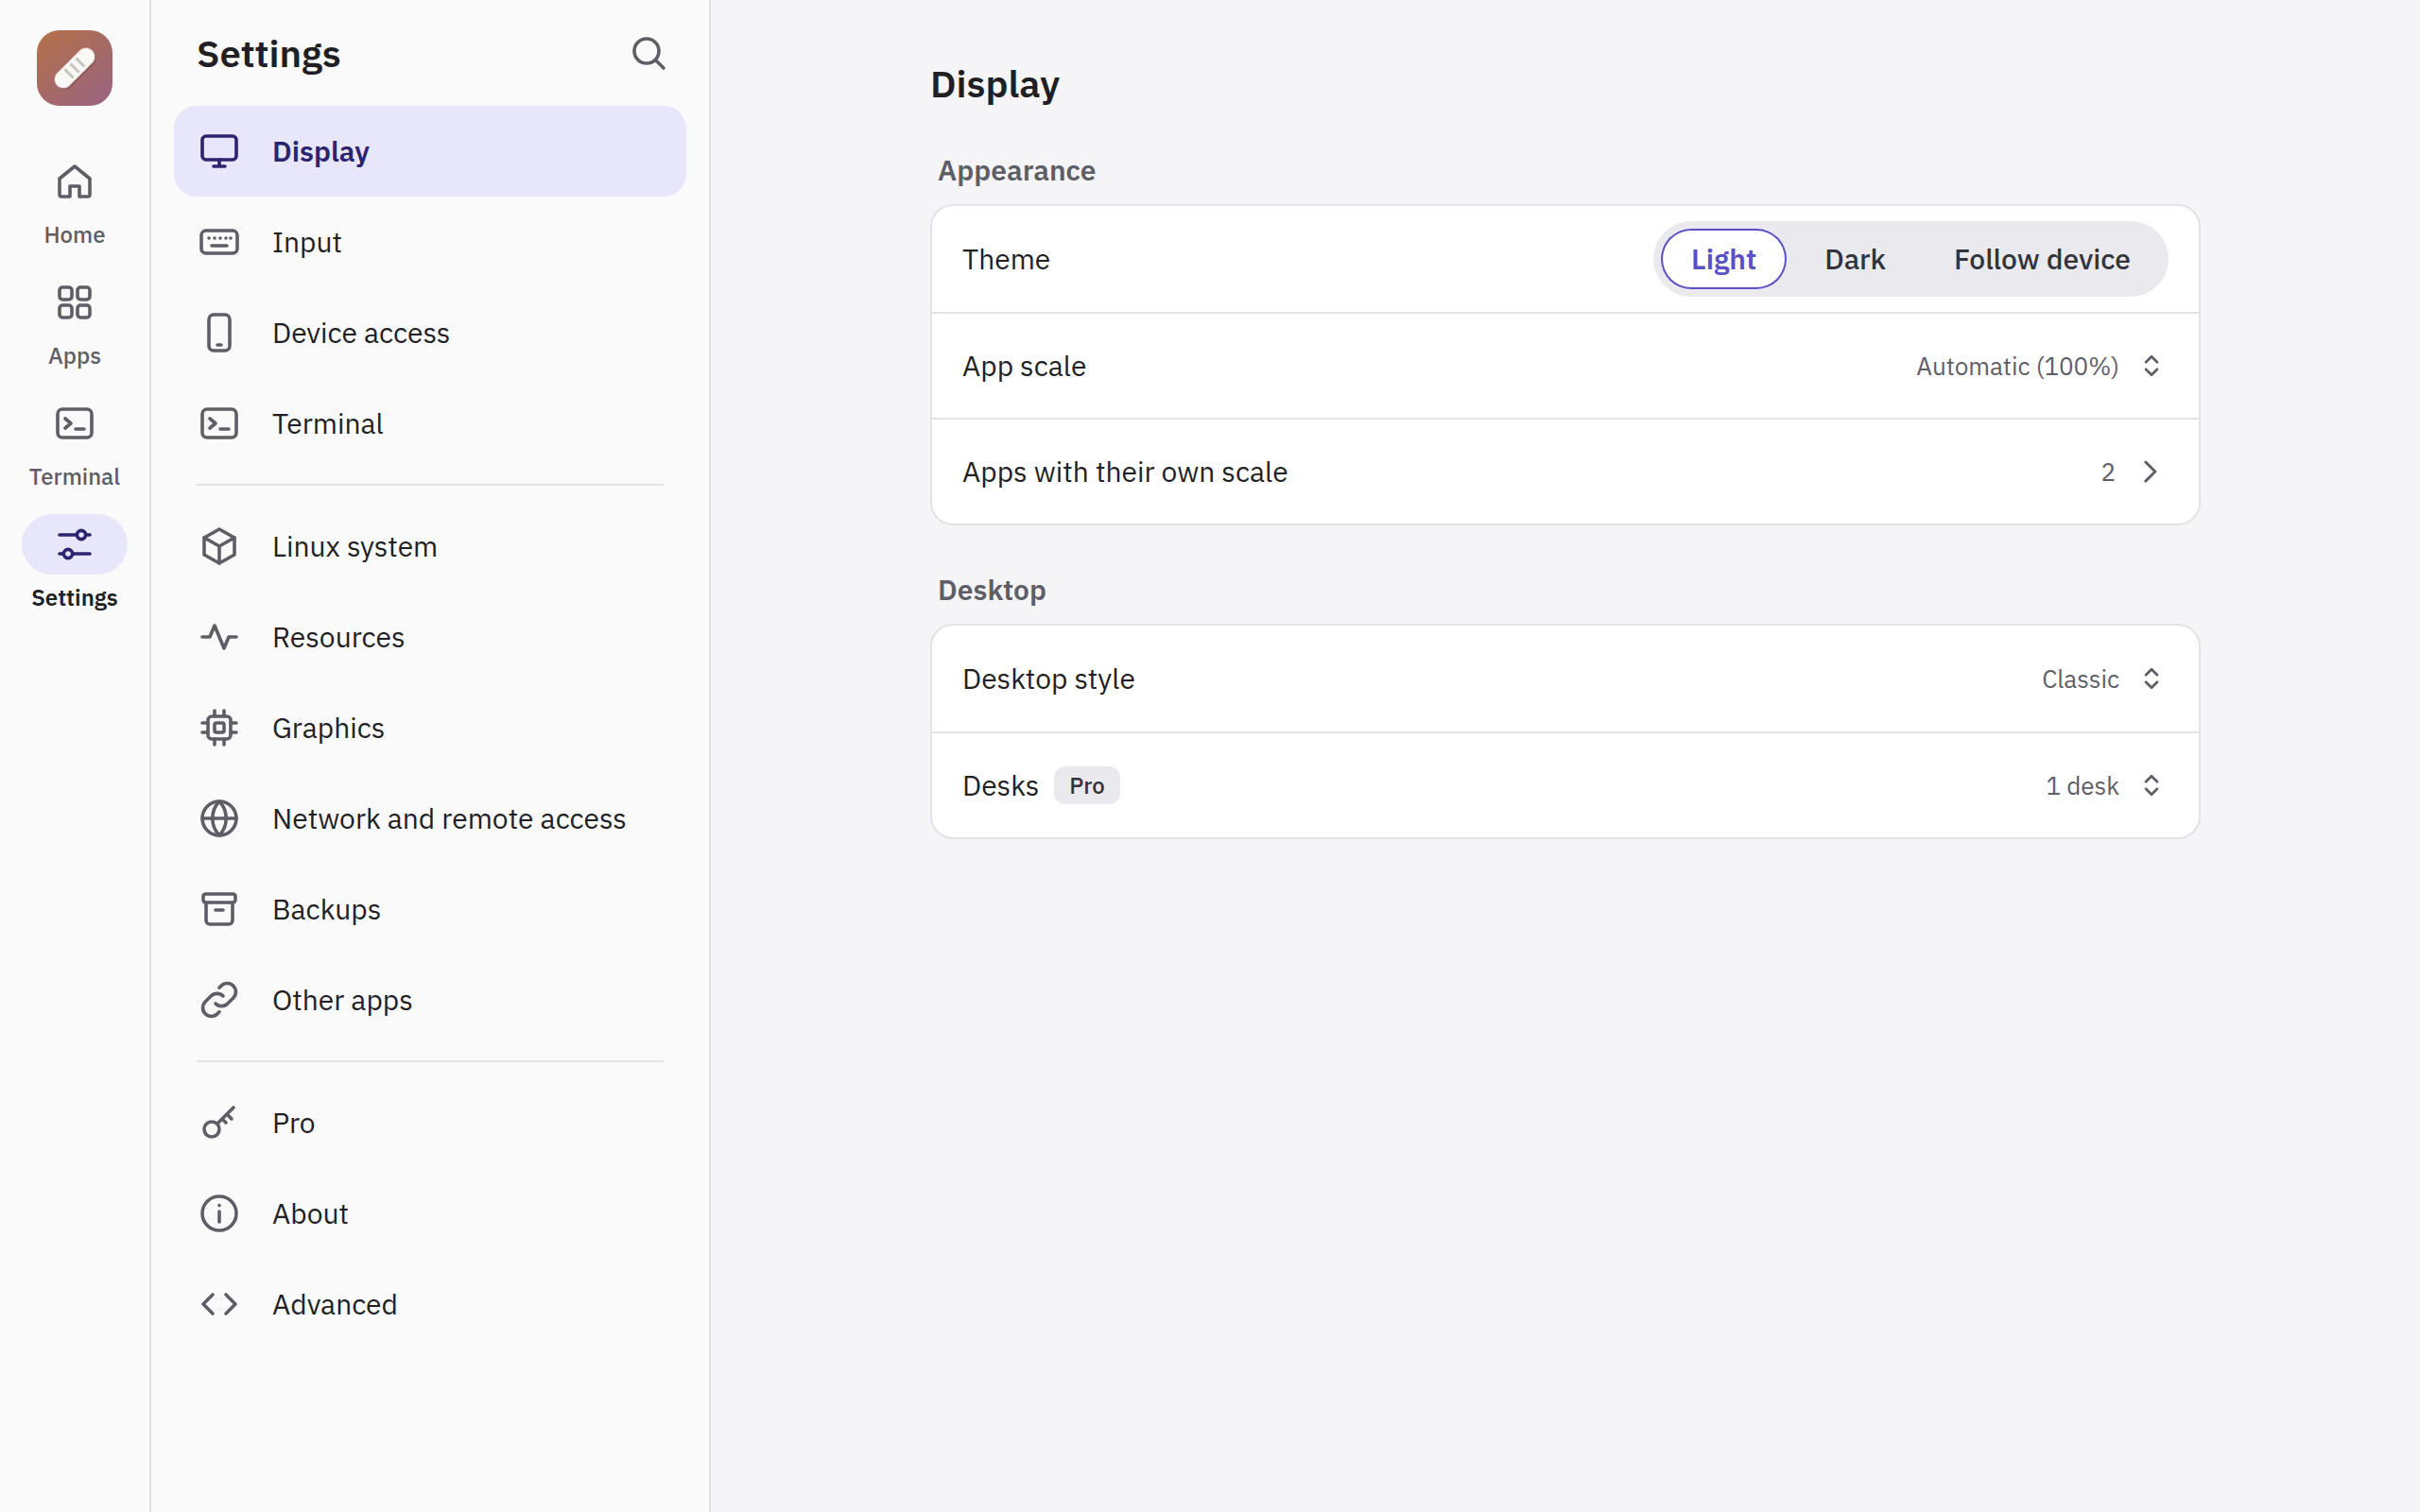
Task: Open Terminal from the left rail
Action: (74, 446)
